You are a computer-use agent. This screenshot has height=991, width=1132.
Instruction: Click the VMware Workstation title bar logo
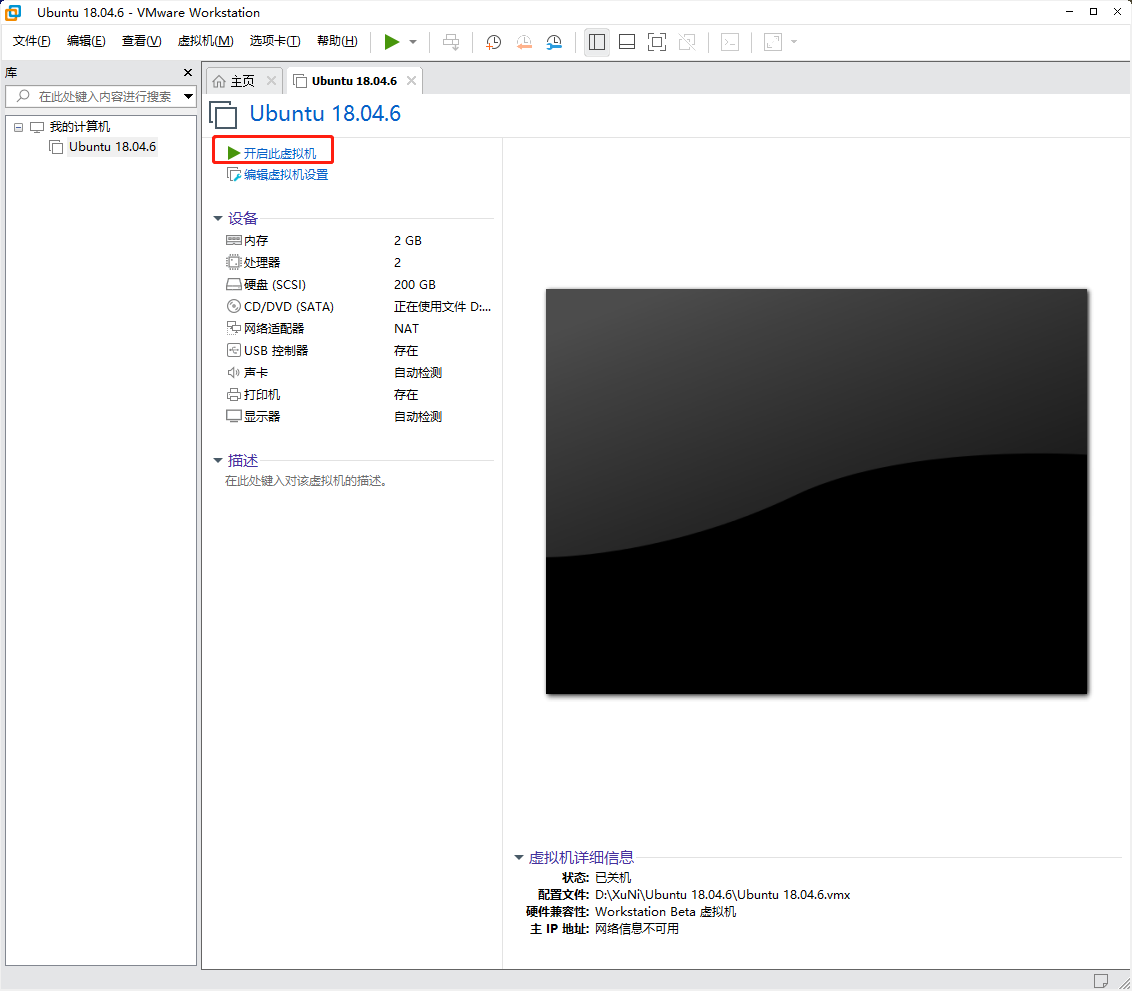14,12
